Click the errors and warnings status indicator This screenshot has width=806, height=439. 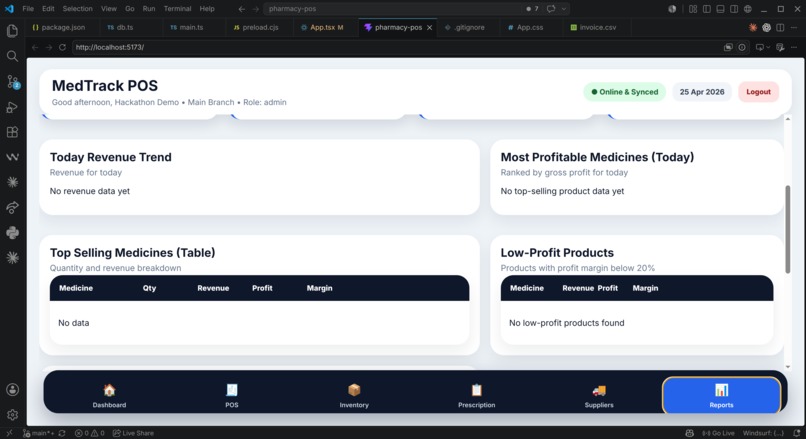[x=89, y=433]
